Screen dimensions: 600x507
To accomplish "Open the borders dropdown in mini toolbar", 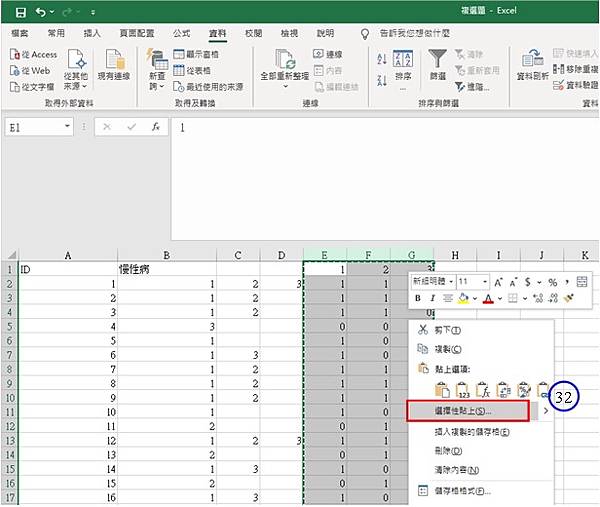I will (x=525, y=298).
